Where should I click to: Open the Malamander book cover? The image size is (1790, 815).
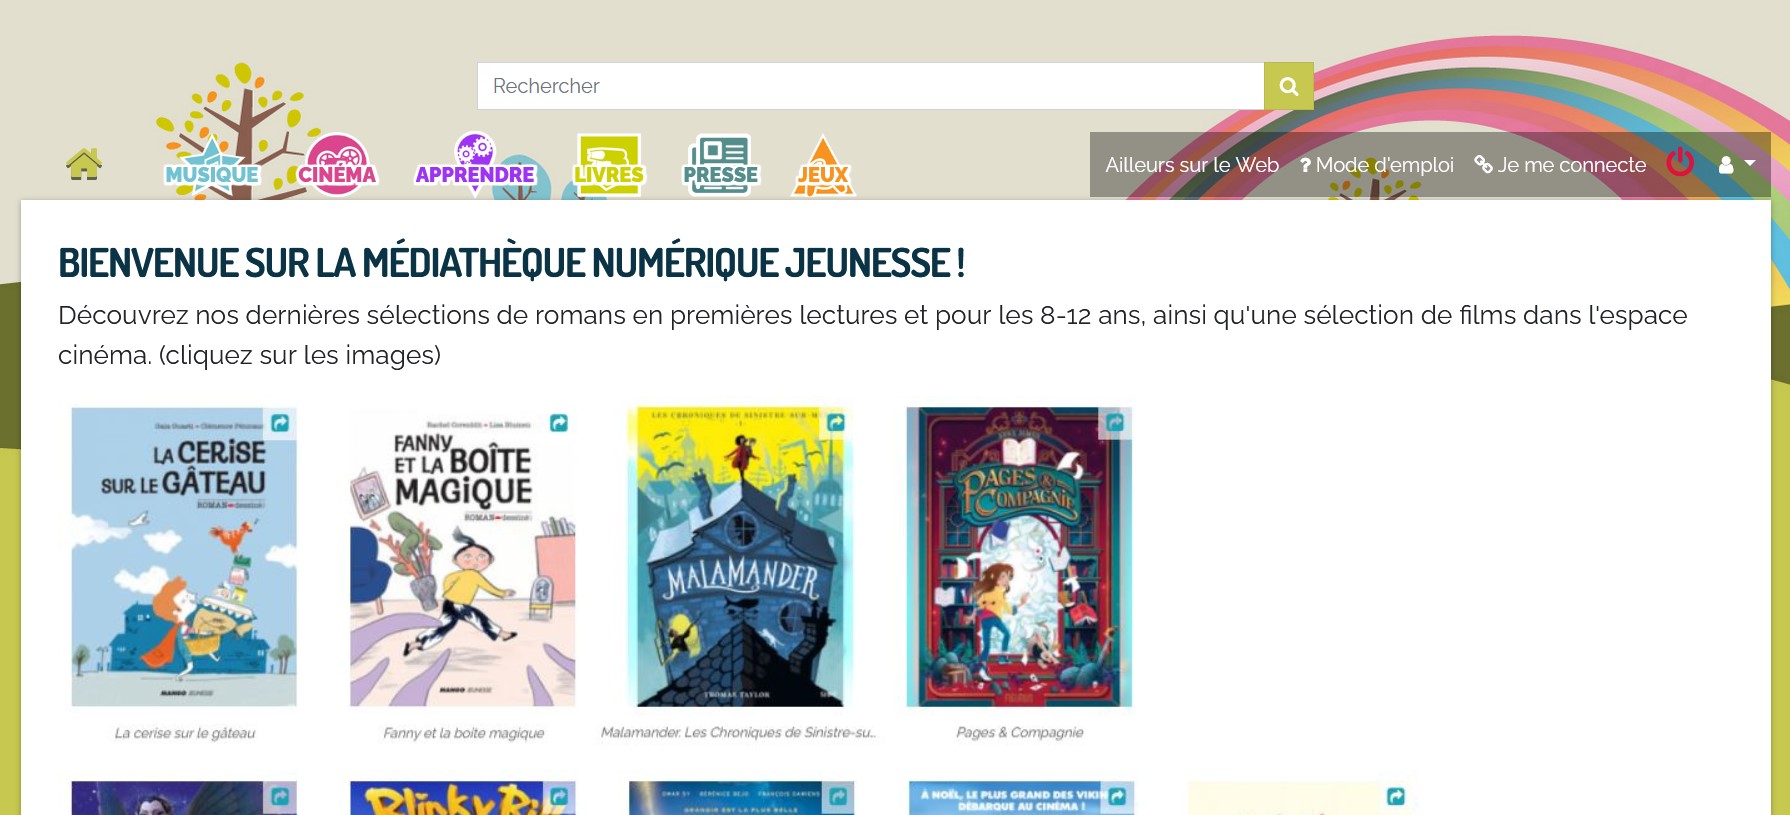741,557
